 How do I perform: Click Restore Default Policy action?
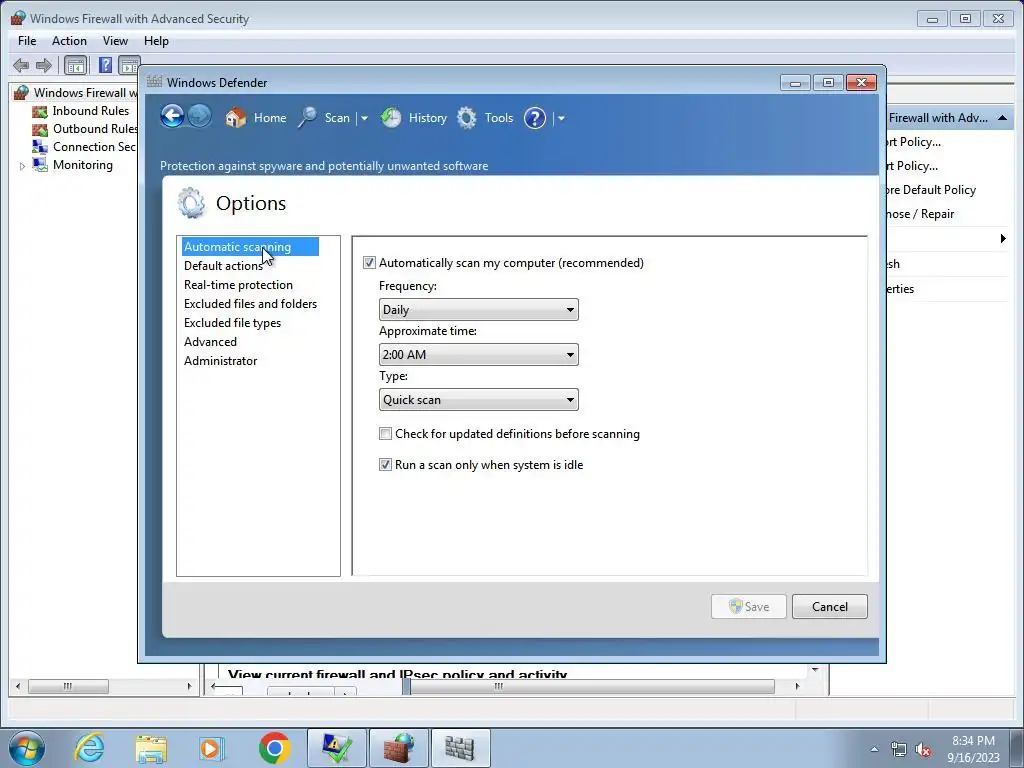point(931,190)
